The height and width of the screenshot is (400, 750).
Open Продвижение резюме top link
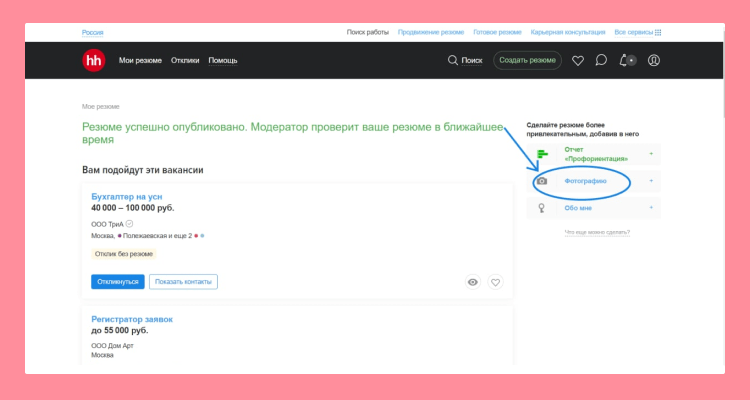(x=431, y=33)
